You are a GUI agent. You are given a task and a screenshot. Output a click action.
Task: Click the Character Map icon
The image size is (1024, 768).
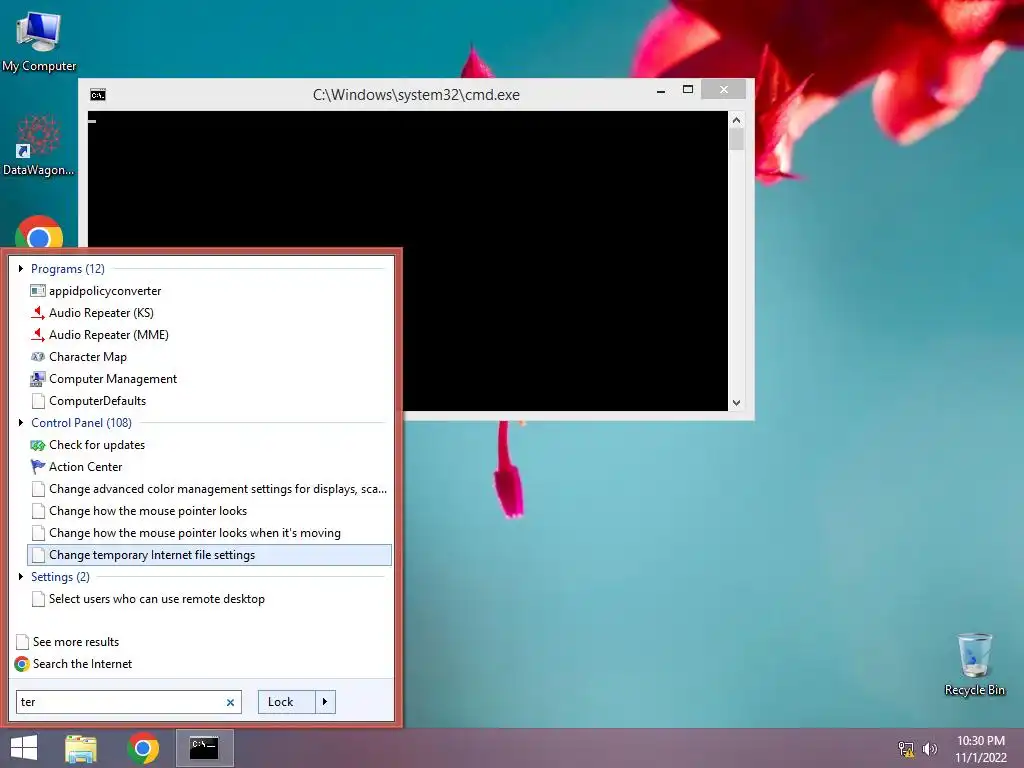click(x=38, y=357)
